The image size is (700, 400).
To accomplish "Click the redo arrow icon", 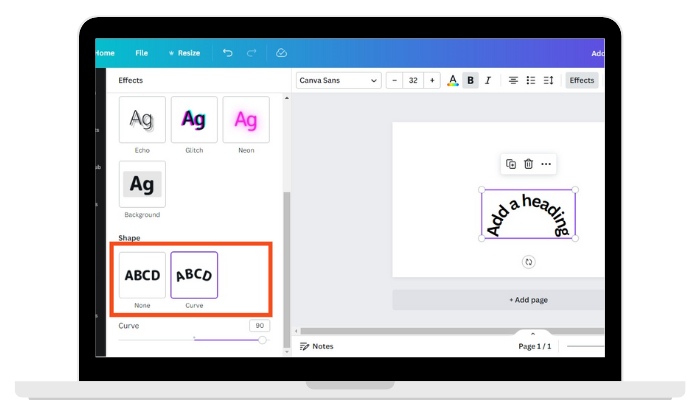I will click(252, 53).
